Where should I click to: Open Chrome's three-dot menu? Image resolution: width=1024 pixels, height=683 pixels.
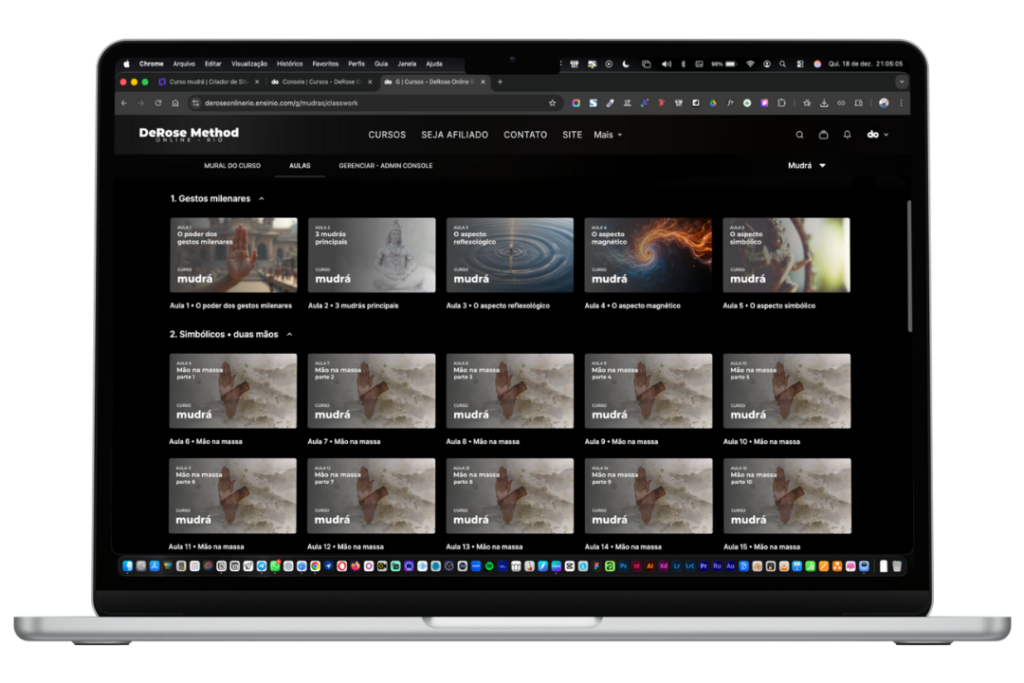point(901,103)
